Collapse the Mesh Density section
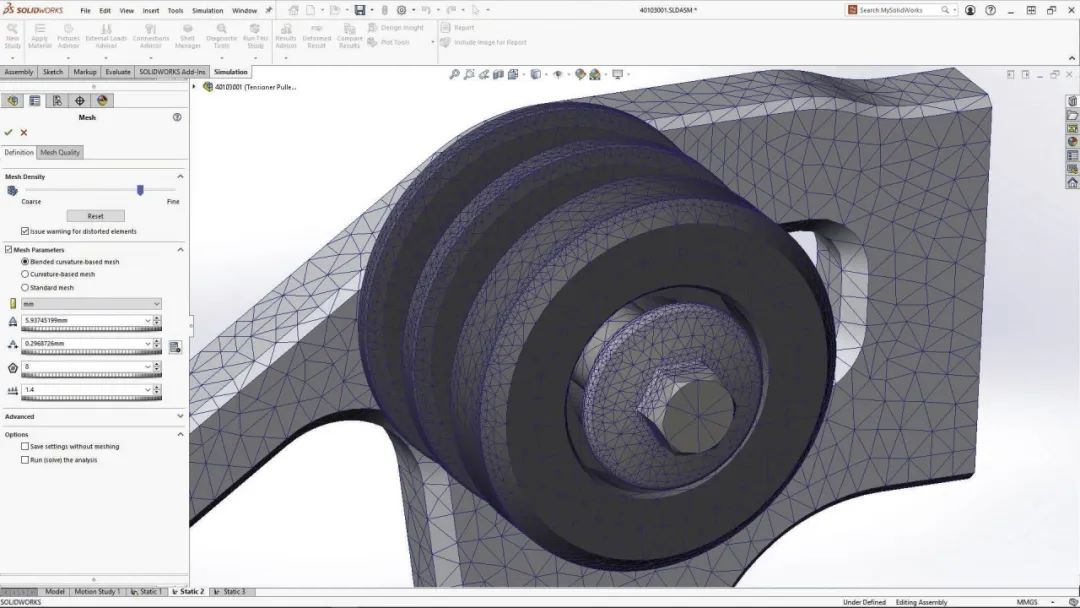The width and height of the screenshot is (1080, 608). coord(178,175)
